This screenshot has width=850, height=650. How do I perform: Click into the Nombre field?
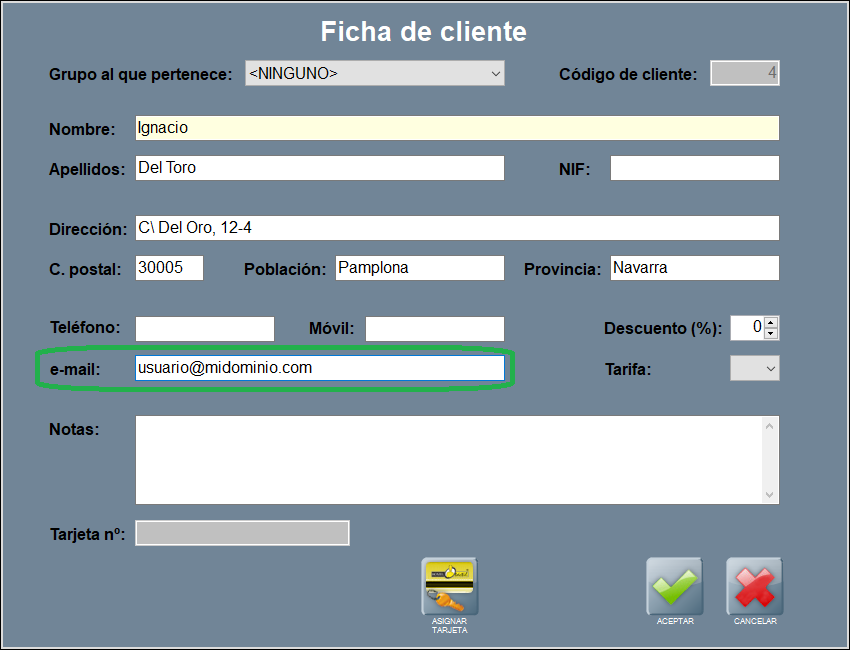tap(456, 128)
